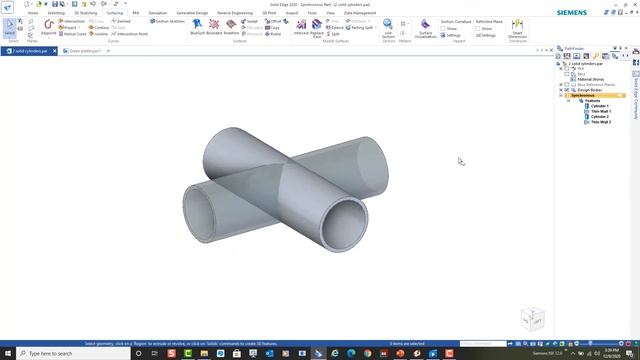The height and width of the screenshot is (360, 640).
Task: Click the Swept surface command
Action: click(x=250, y=21)
